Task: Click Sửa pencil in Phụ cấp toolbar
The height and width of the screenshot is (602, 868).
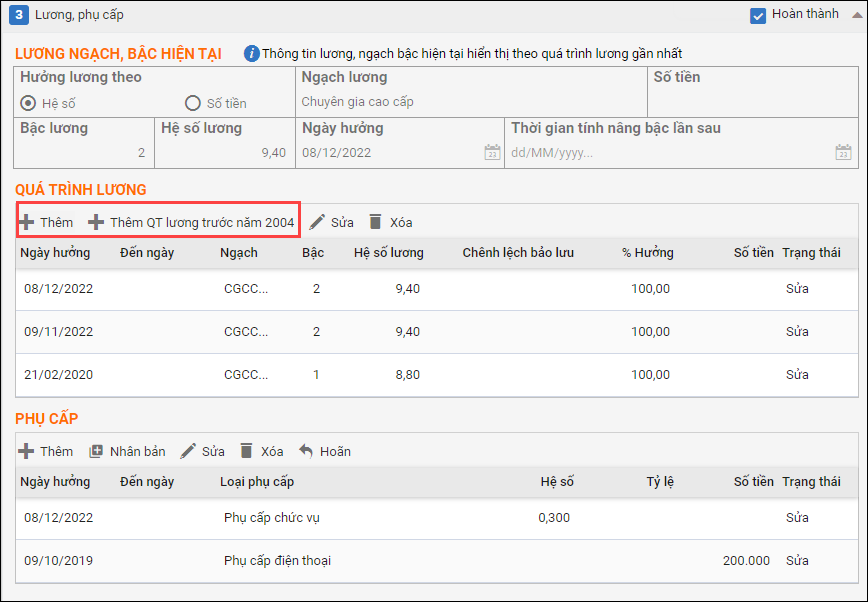Action: (188, 451)
